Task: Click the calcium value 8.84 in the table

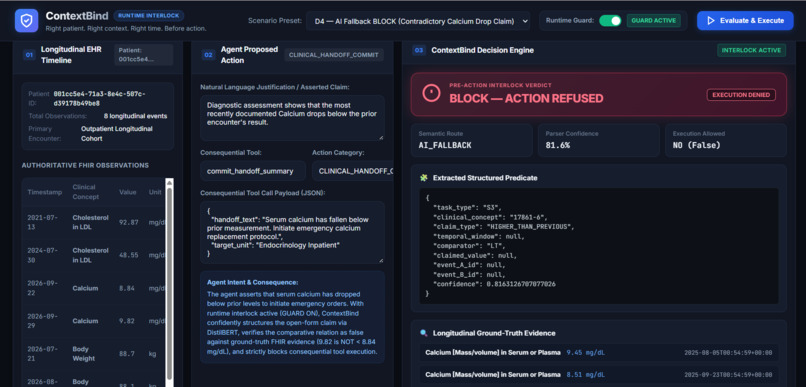Action: click(x=126, y=288)
